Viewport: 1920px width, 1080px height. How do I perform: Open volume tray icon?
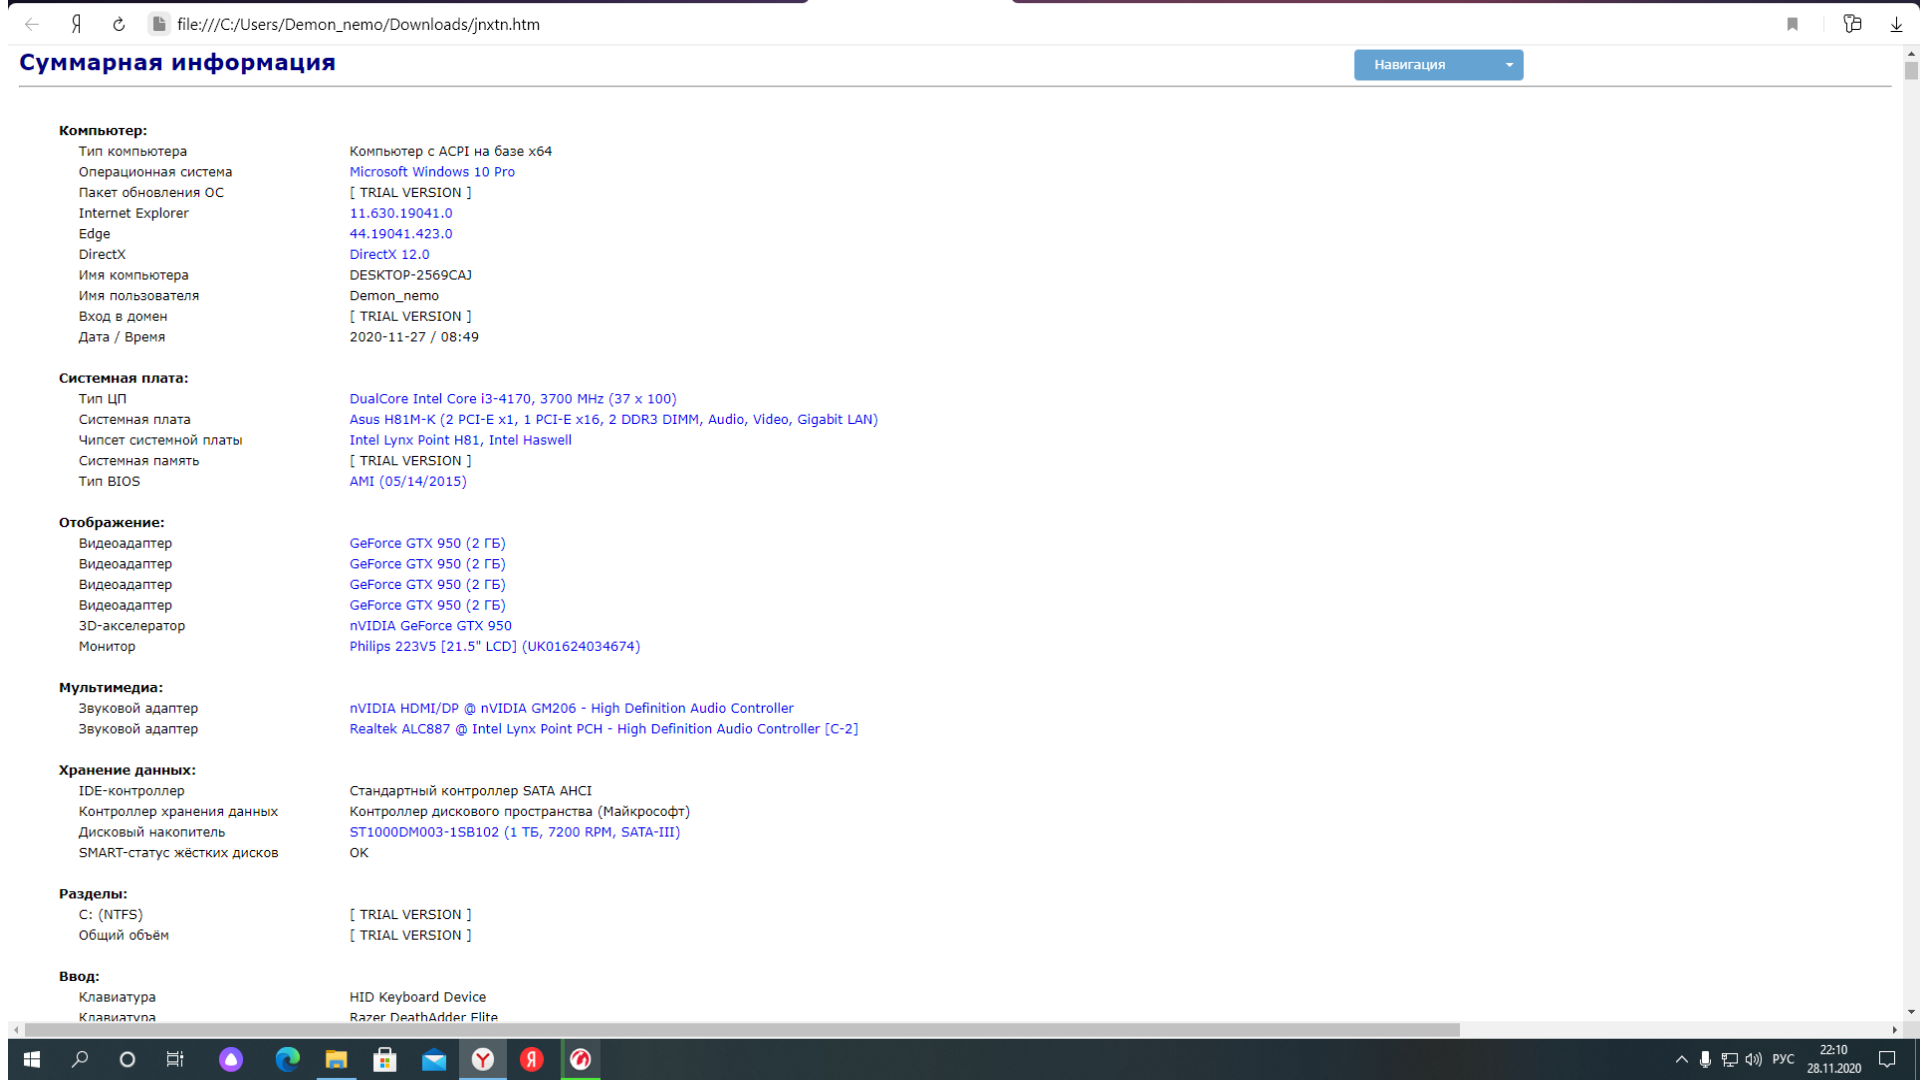pos(1753,1059)
